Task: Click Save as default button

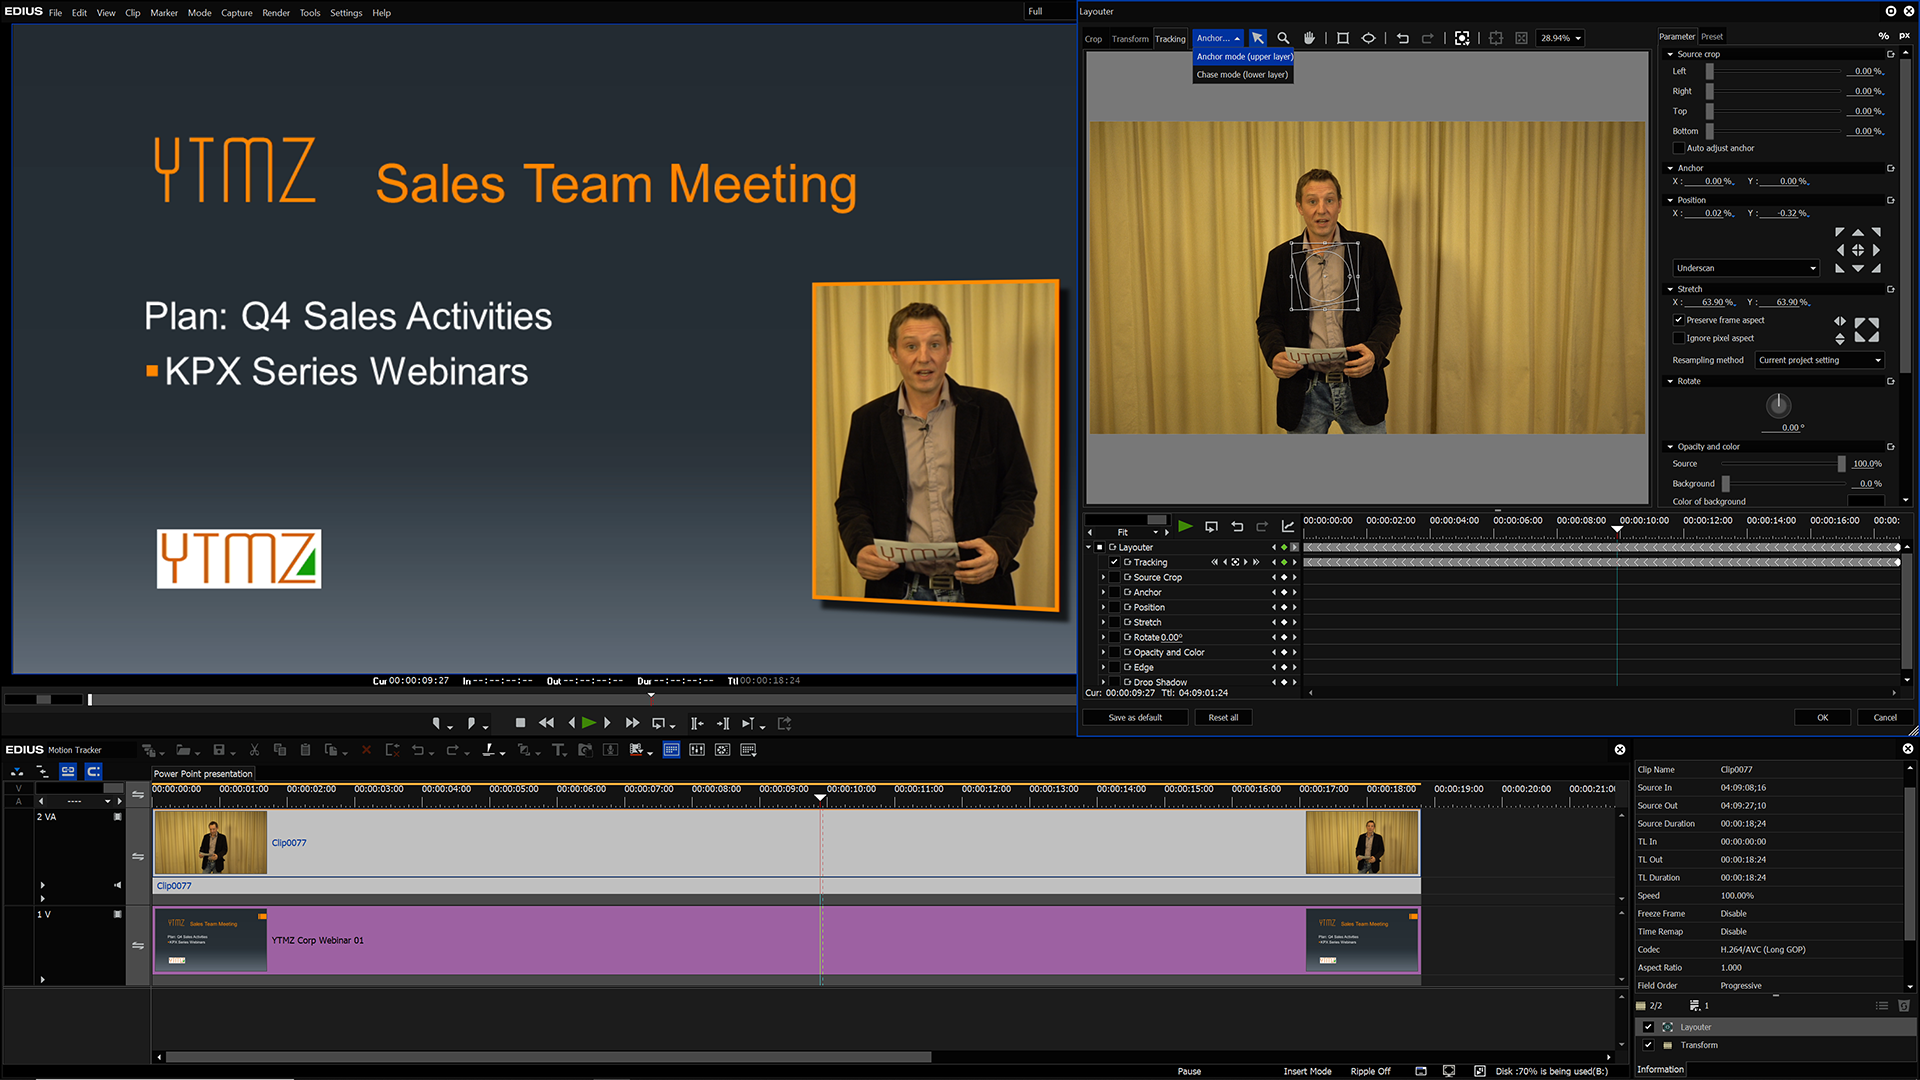Action: click(x=1135, y=717)
